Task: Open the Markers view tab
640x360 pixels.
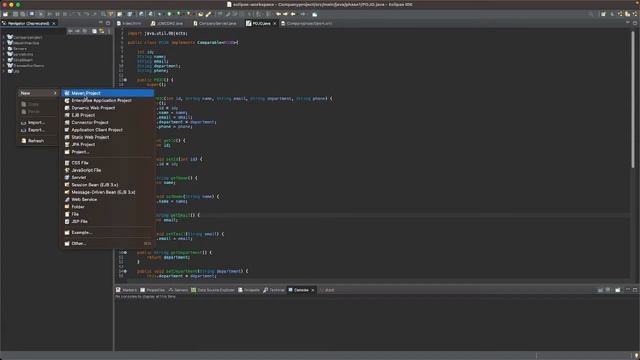Action: [x=127, y=290]
